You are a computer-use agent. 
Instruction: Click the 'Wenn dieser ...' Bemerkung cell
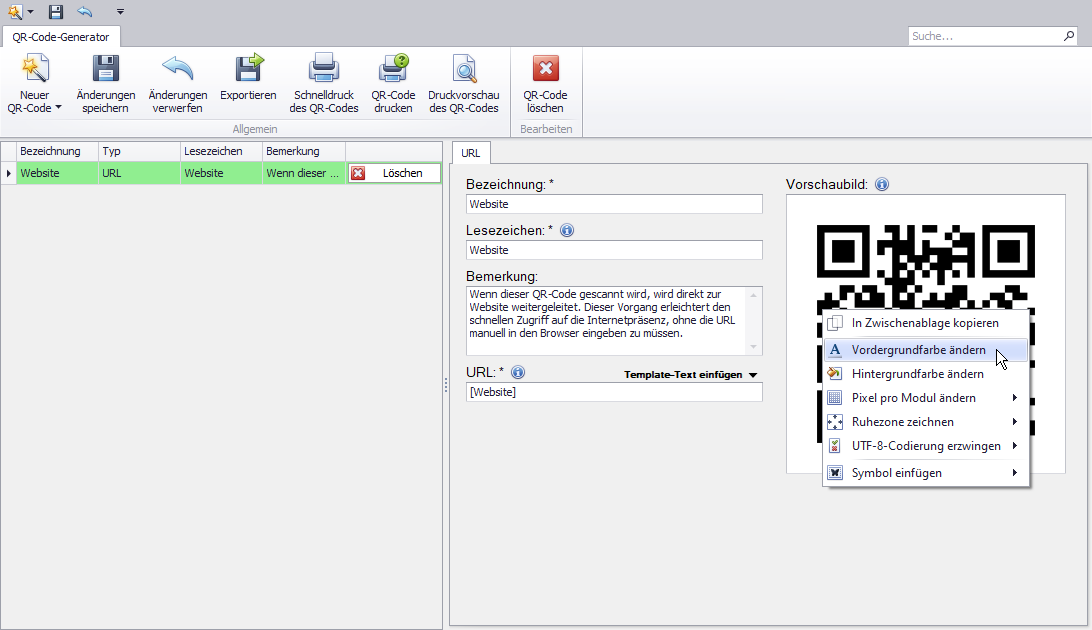pyautogui.click(x=304, y=173)
